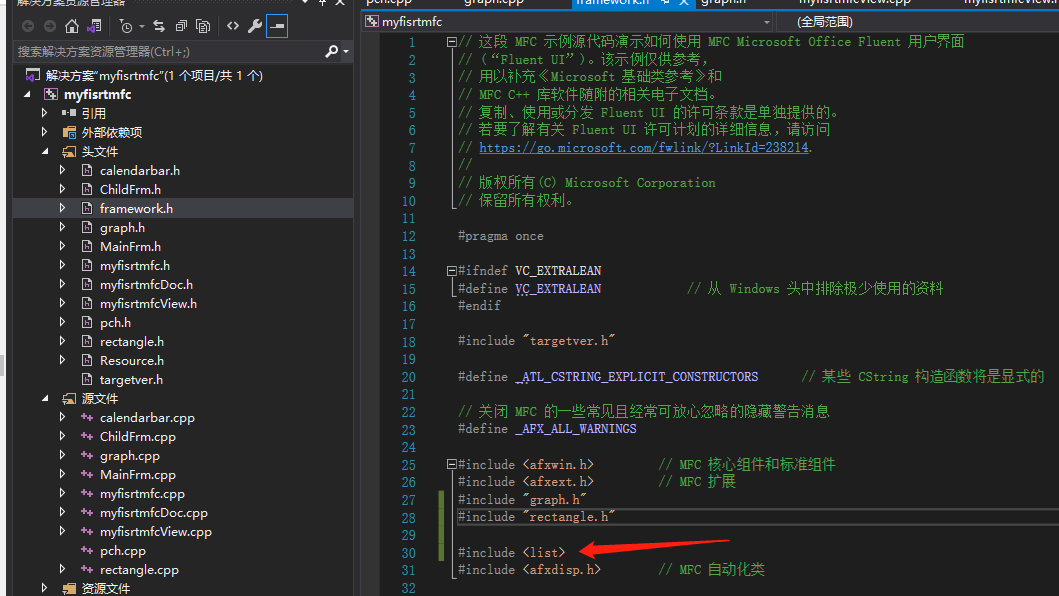Expand the graph.h tree node
Screen dimensions: 1059x596
(62, 228)
